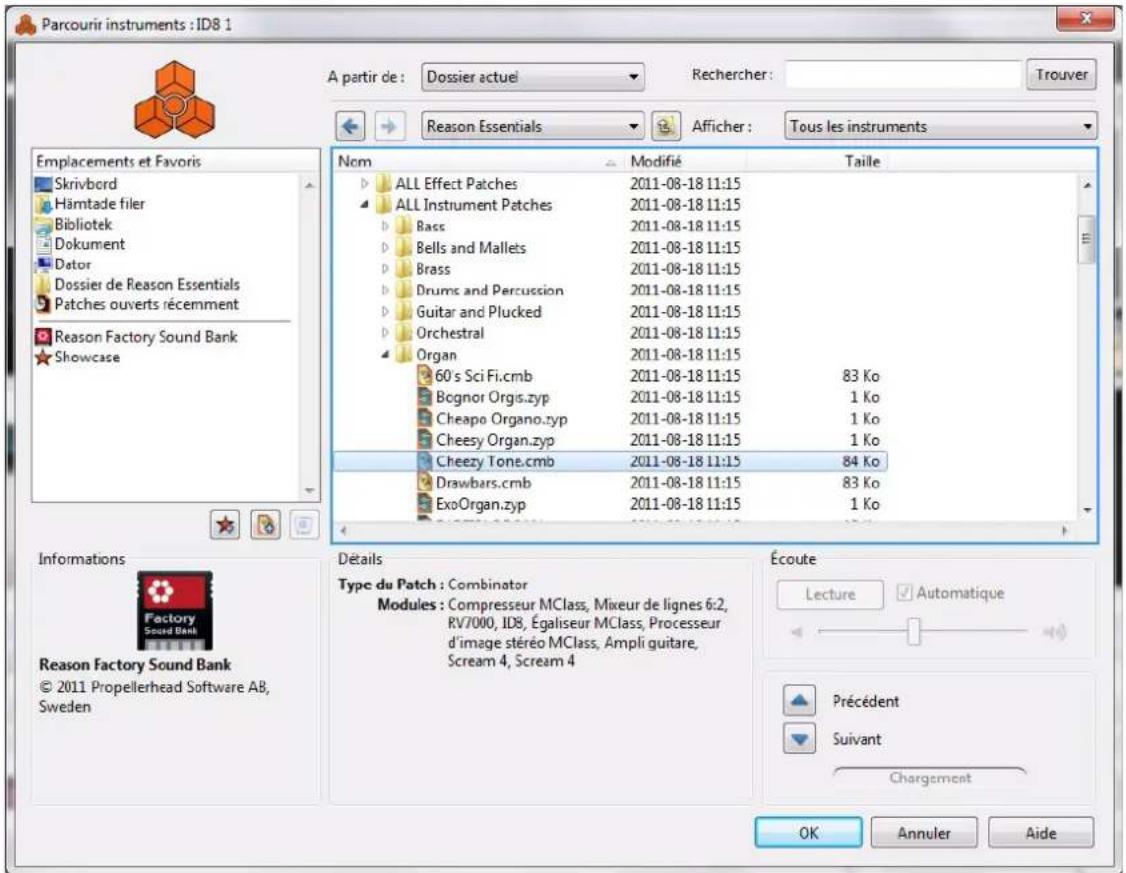
Task: Select the Showcase favorites entry
Action: (87, 356)
